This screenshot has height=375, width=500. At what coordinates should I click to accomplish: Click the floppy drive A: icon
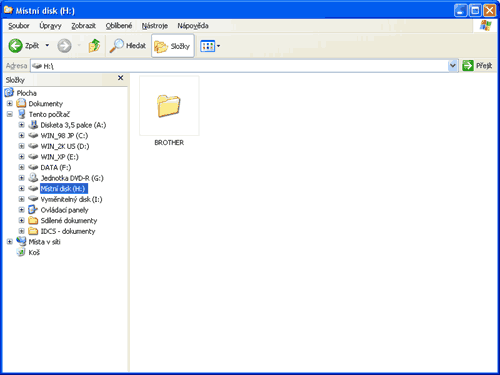point(33,125)
